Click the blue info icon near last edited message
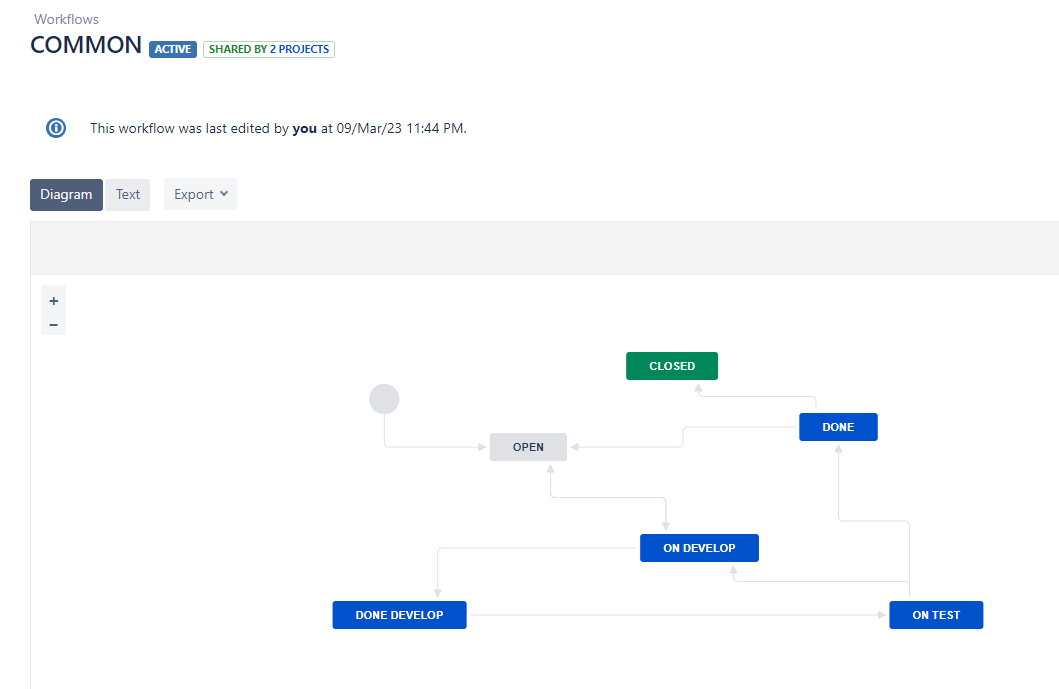 pos(55,128)
